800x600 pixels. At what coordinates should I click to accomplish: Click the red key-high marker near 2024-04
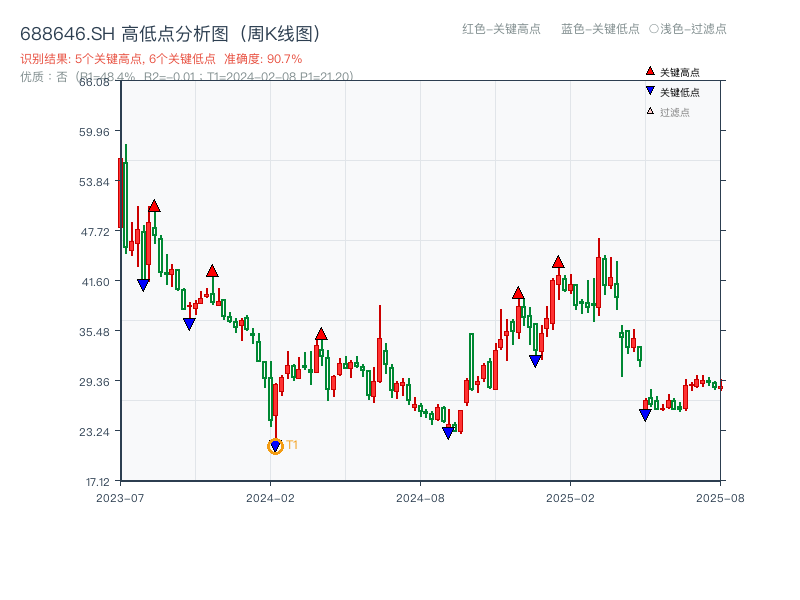point(322,333)
